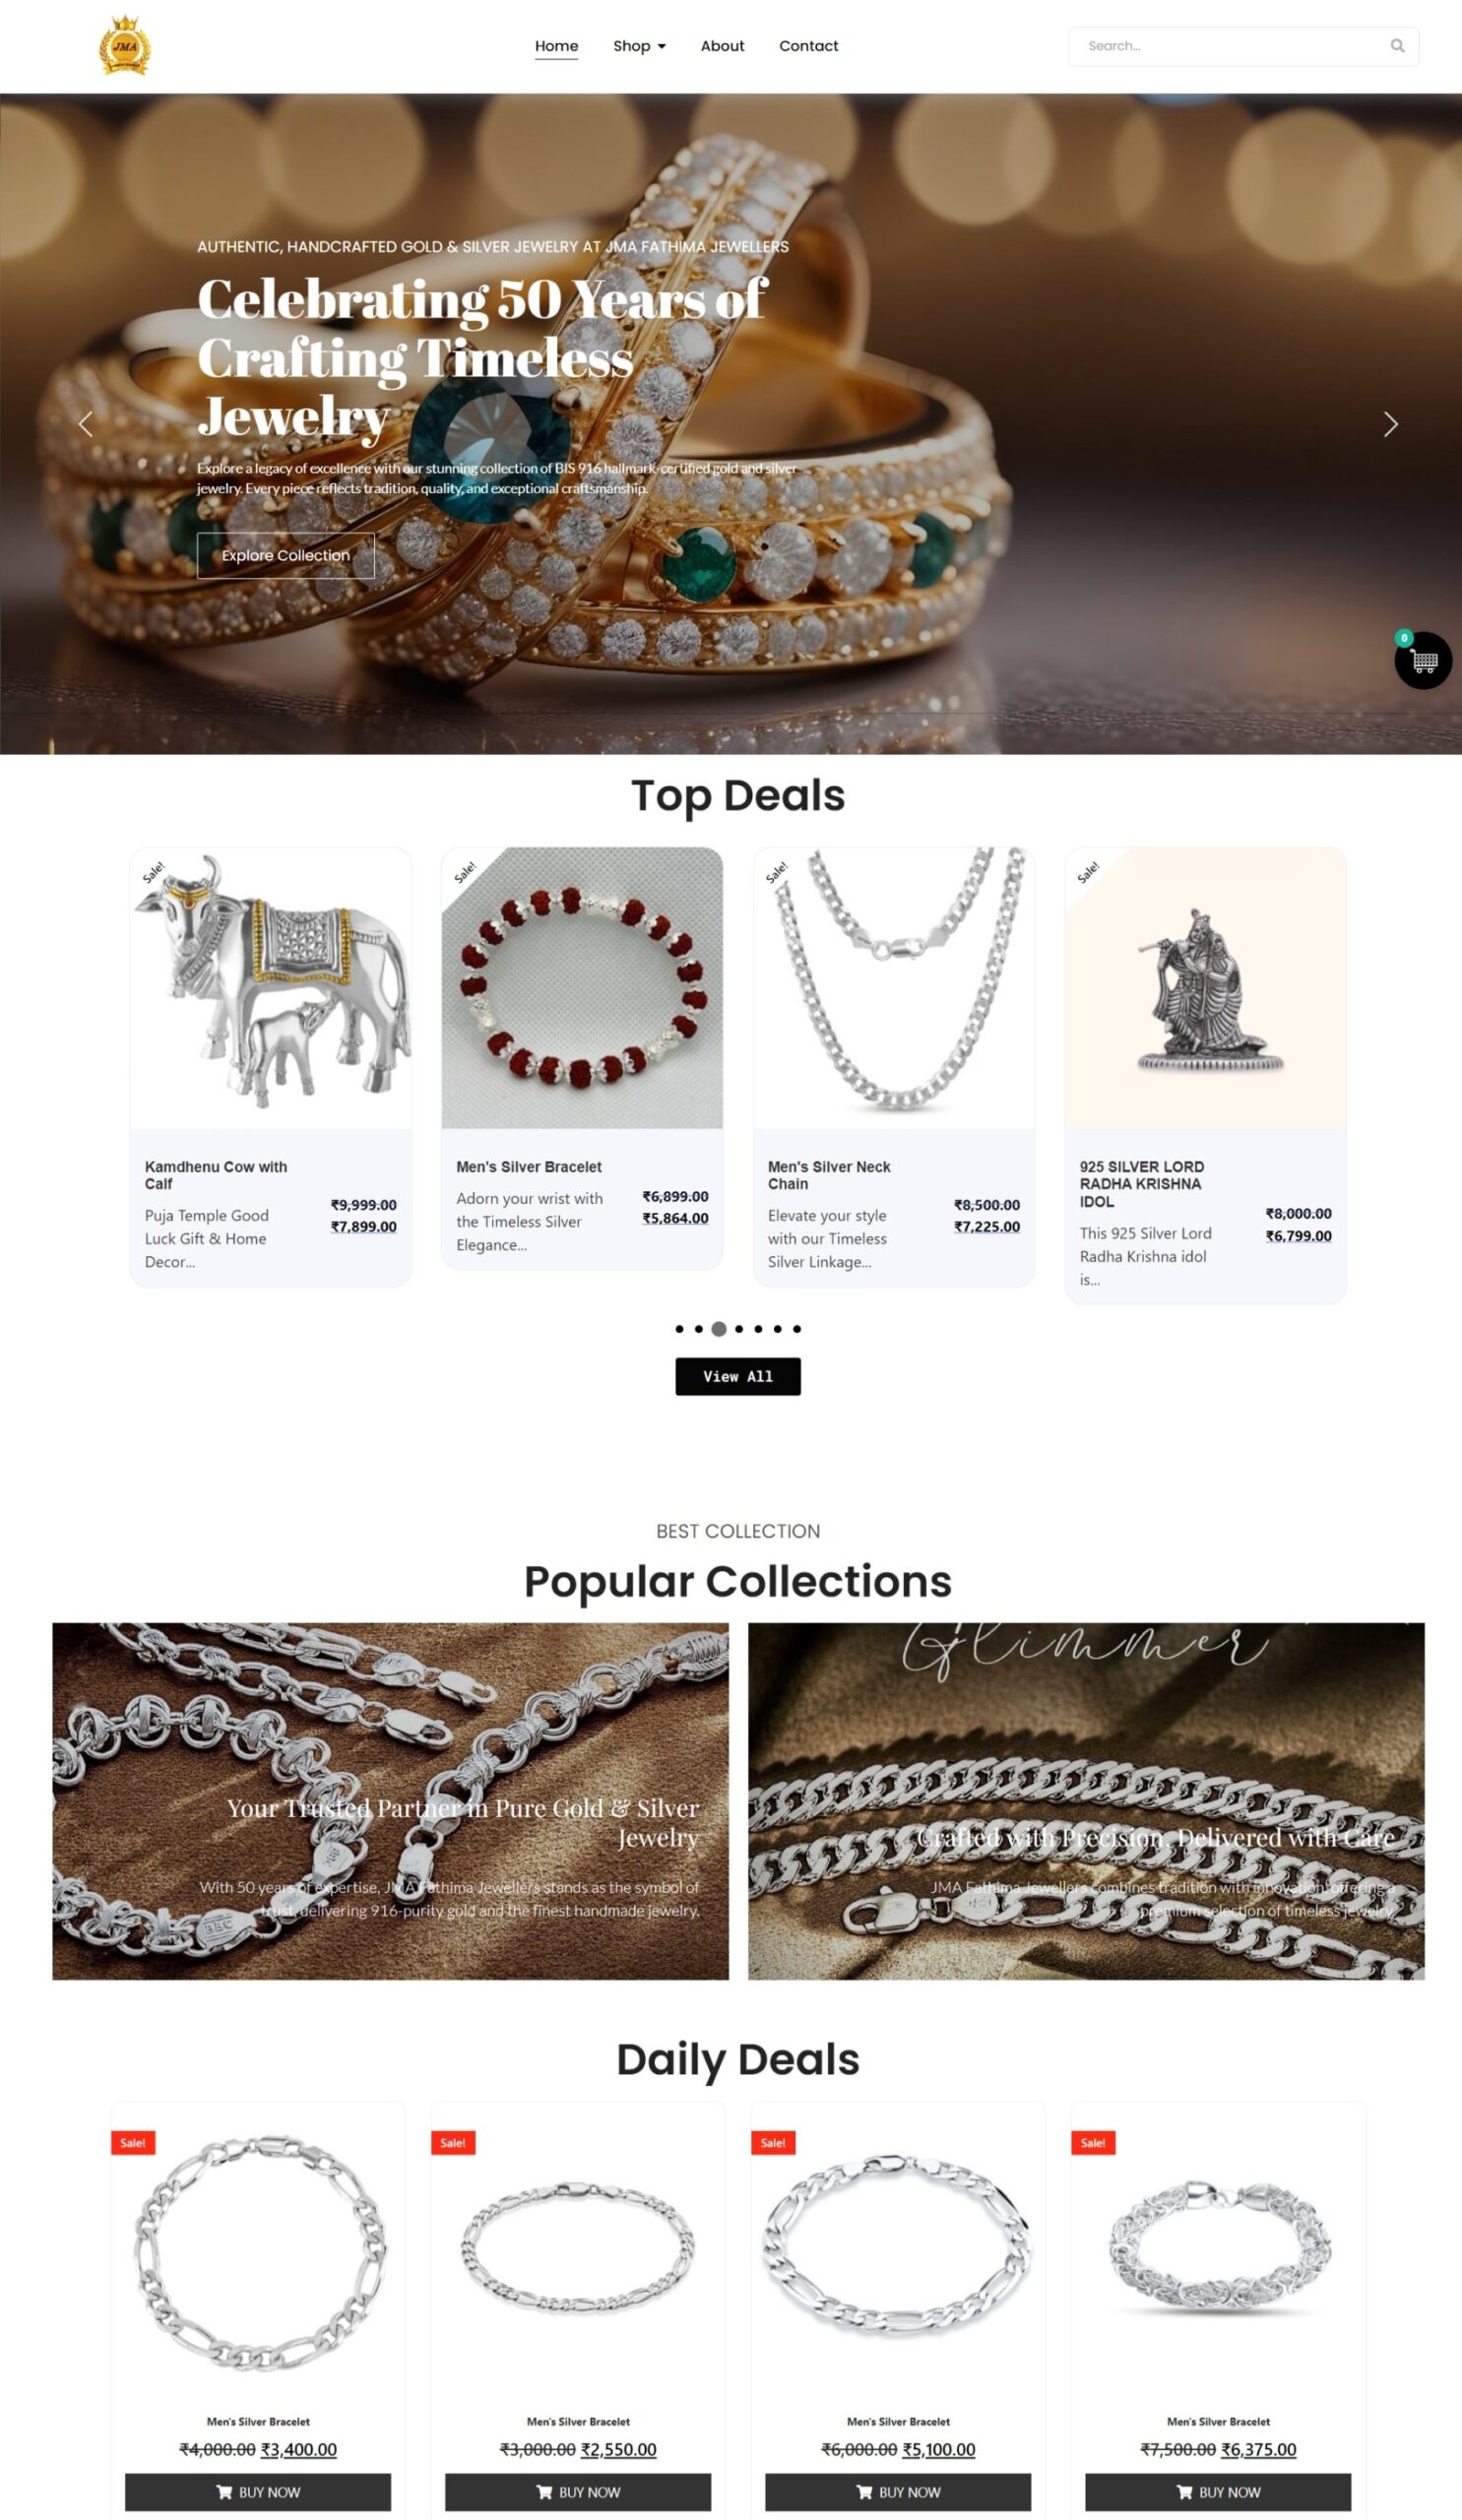
Task: Select the first Top Deals carousel dot
Action: click(x=680, y=1329)
